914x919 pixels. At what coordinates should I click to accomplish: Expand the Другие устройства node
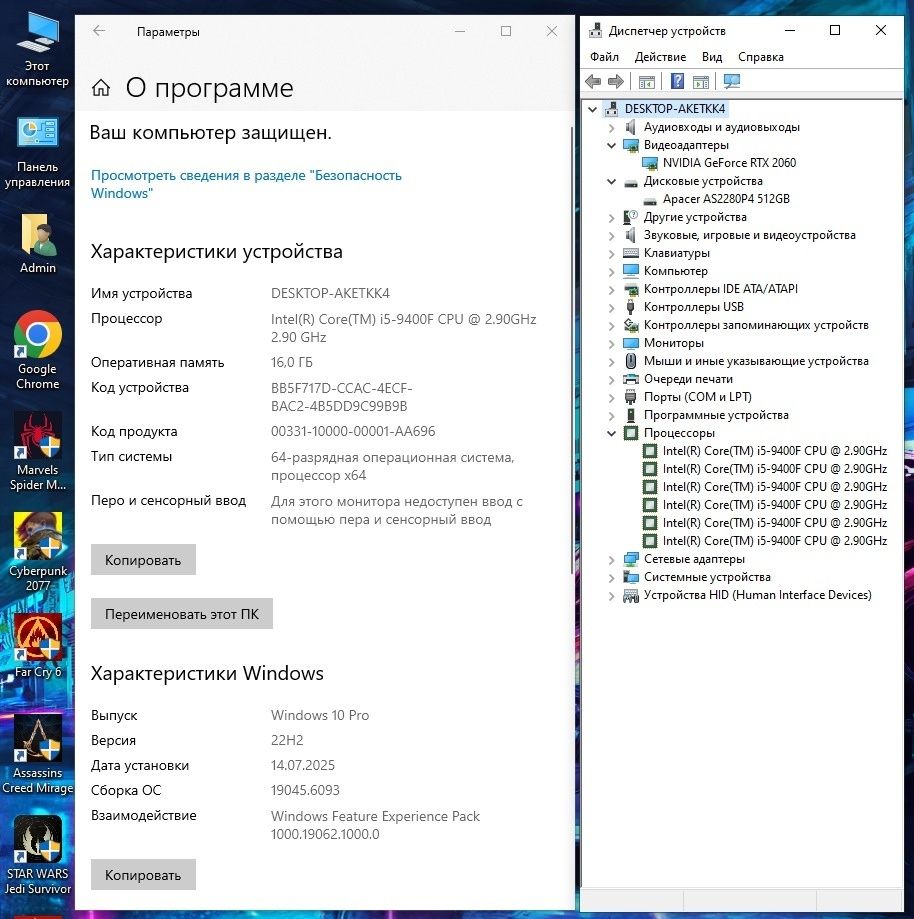[x=611, y=218]
